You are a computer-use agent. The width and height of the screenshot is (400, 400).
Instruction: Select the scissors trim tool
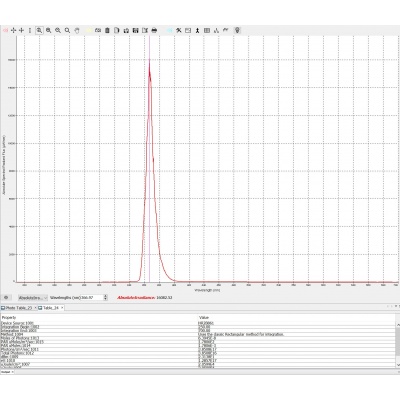(x=179, y=30)
